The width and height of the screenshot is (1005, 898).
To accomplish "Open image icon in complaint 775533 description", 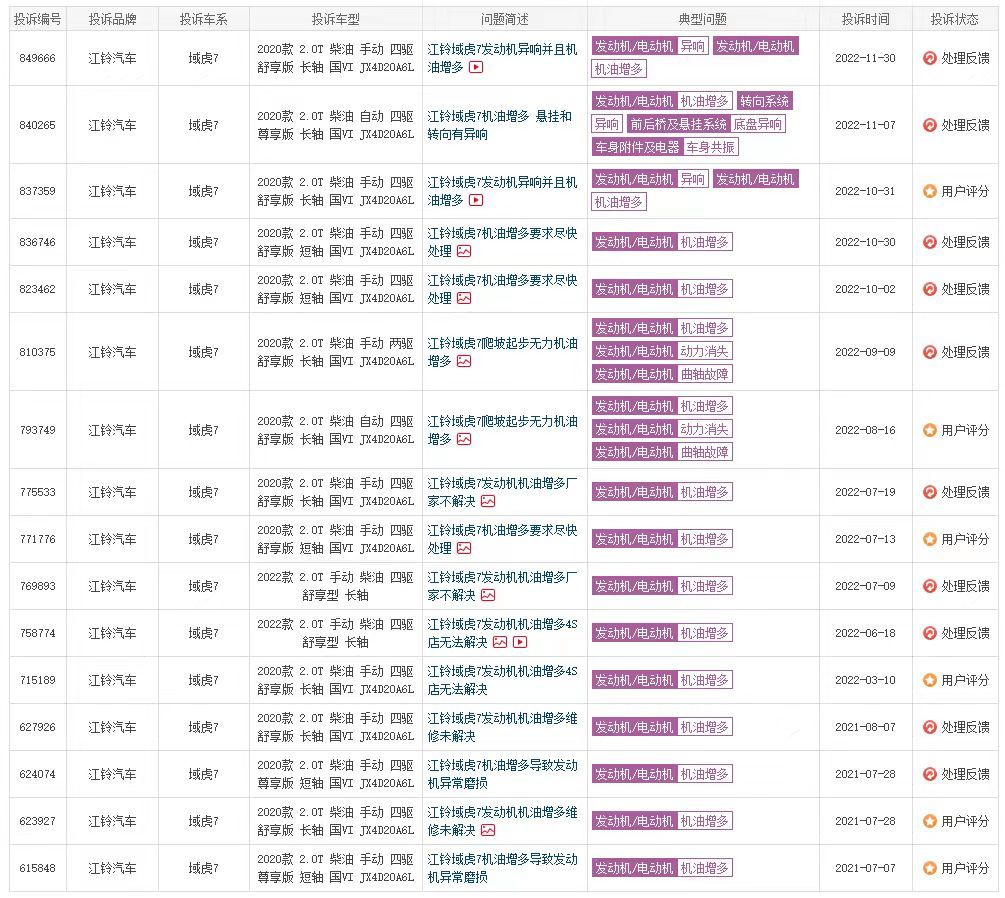I will coord(488,501).
